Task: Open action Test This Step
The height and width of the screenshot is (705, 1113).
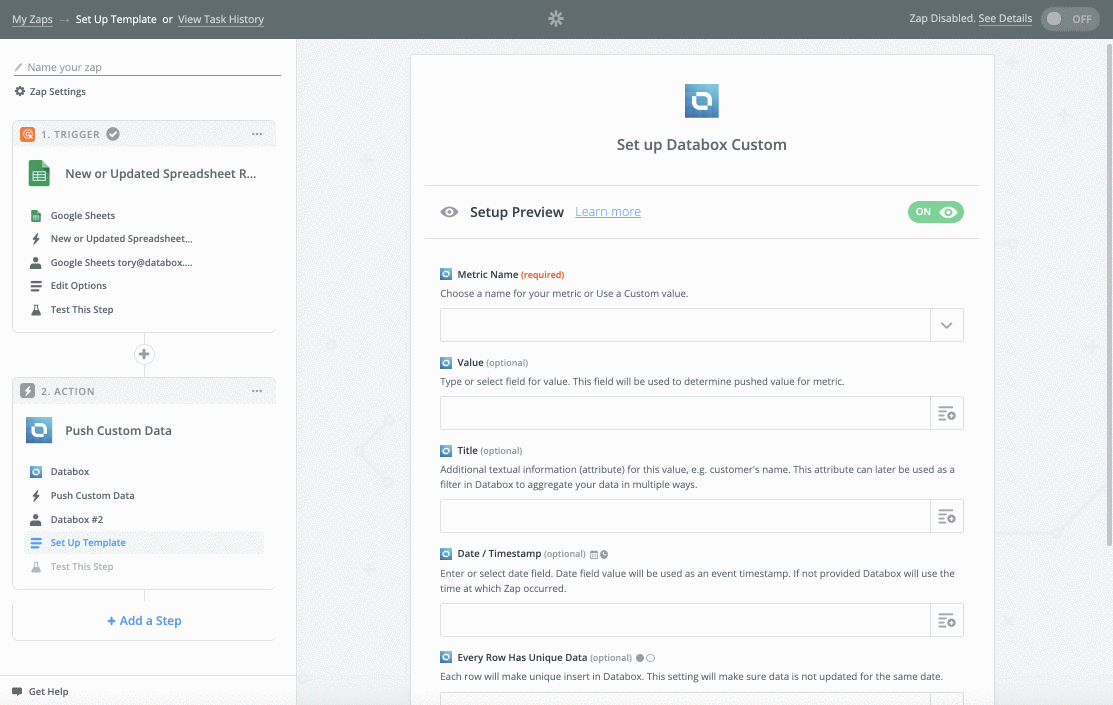Action: 82,567
